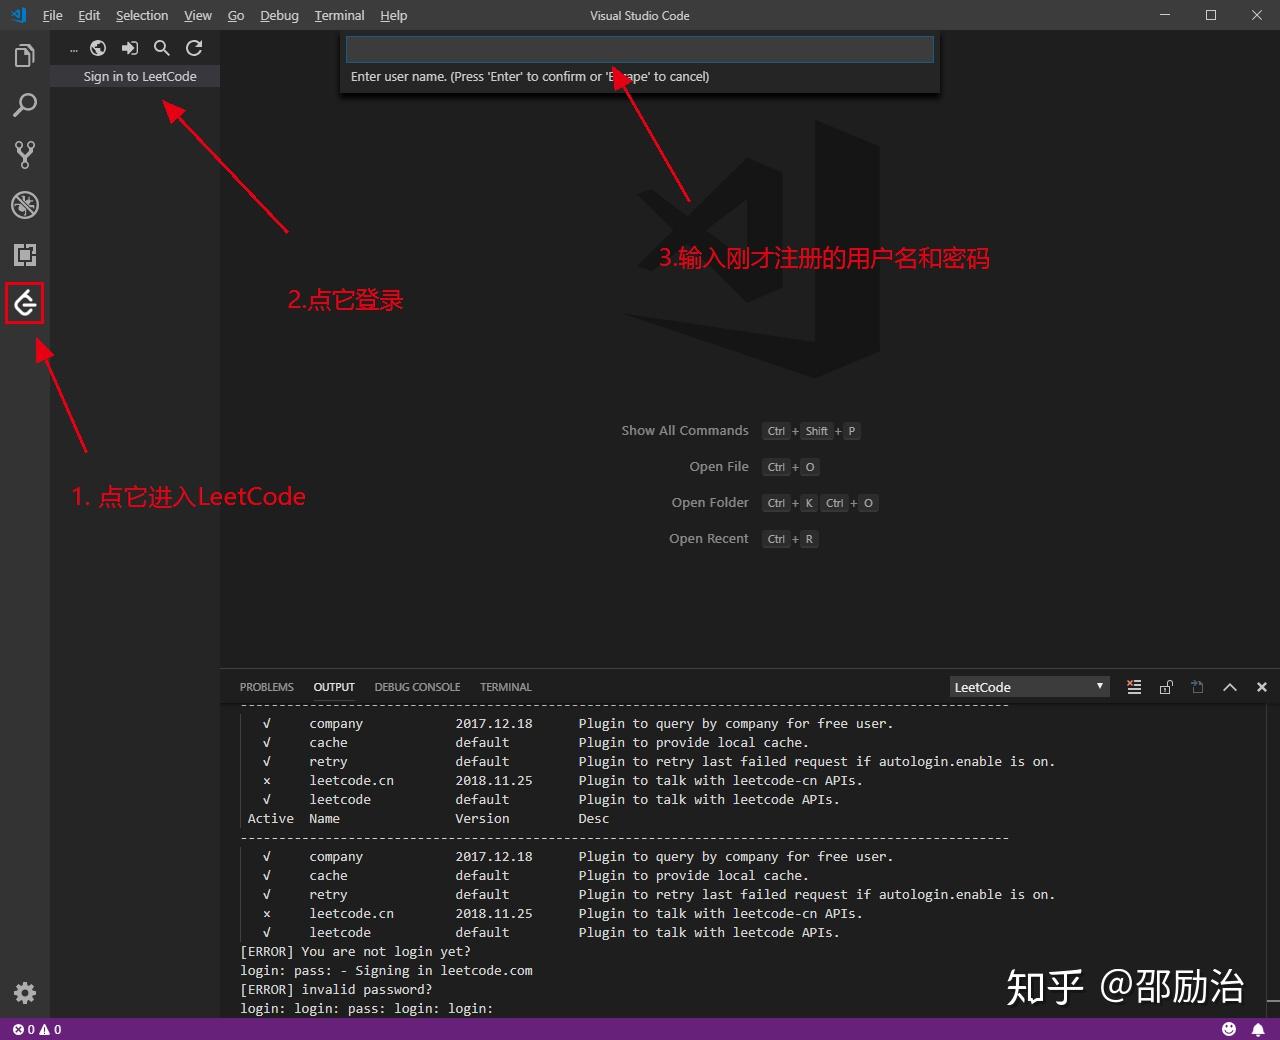The image size is (1280, 1040).
Task: Open the LeetCode view in the activity bar
Action: click(25, 304)
